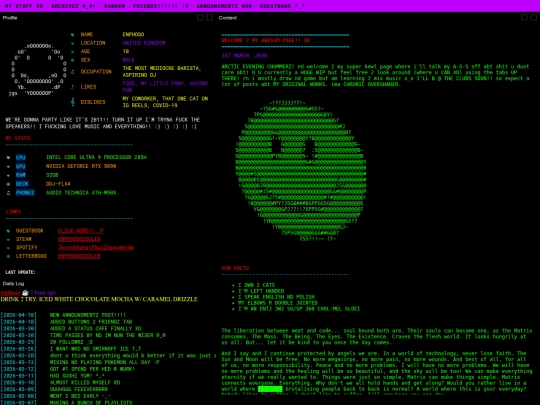Click the left square button in Content header

tap(524, 18)
